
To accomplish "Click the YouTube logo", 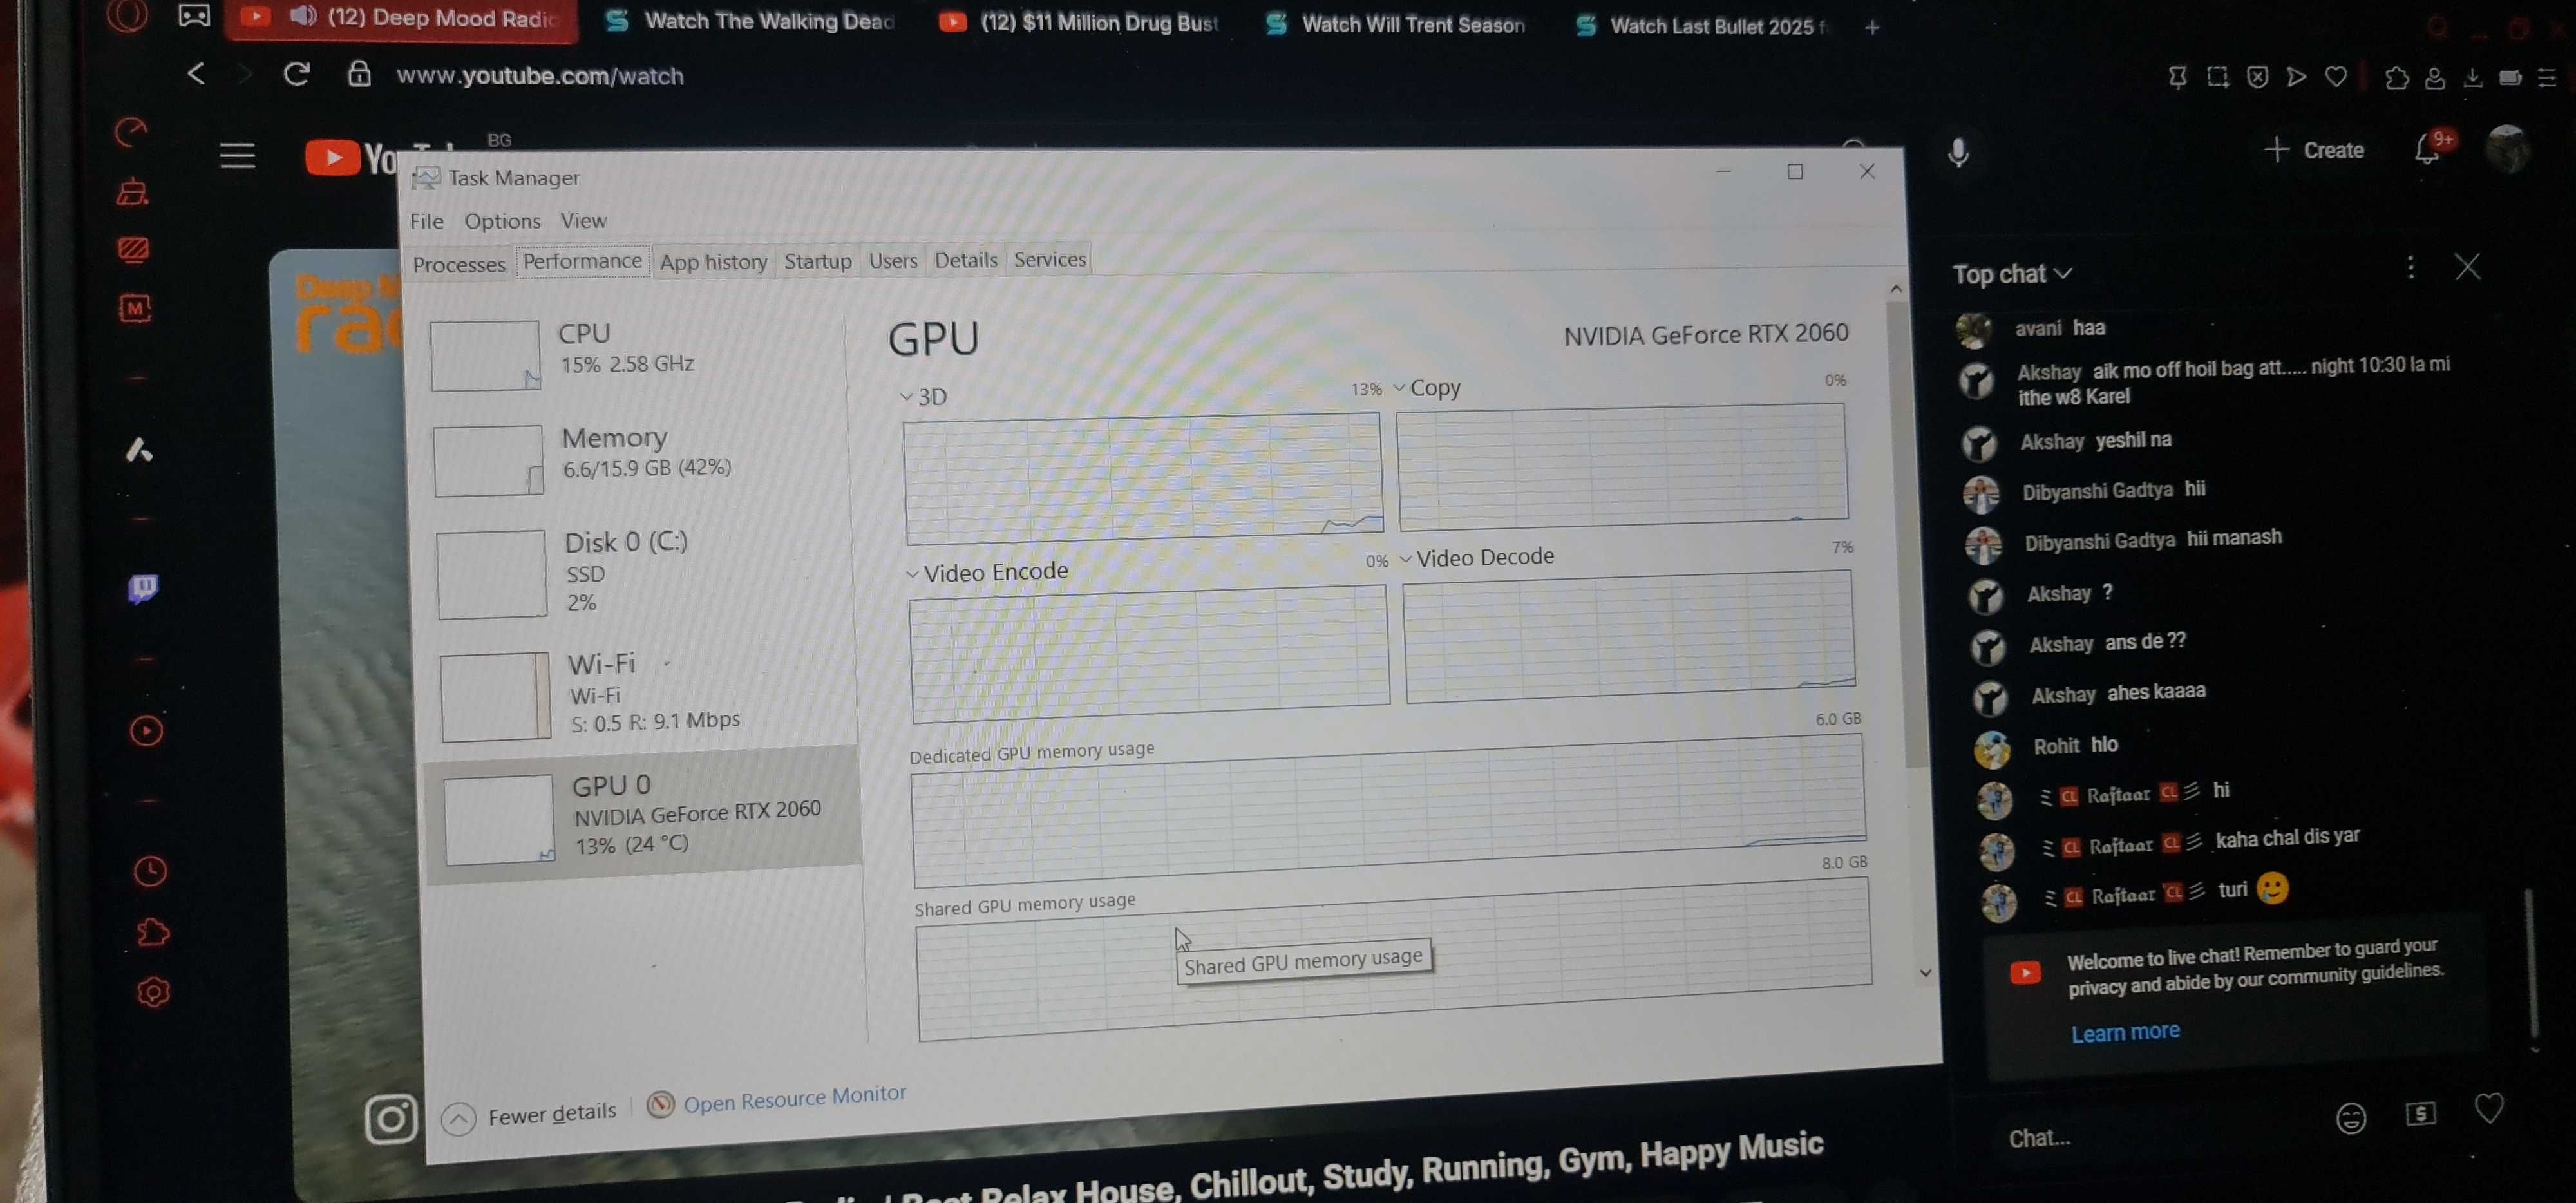I will click(351, 158).
